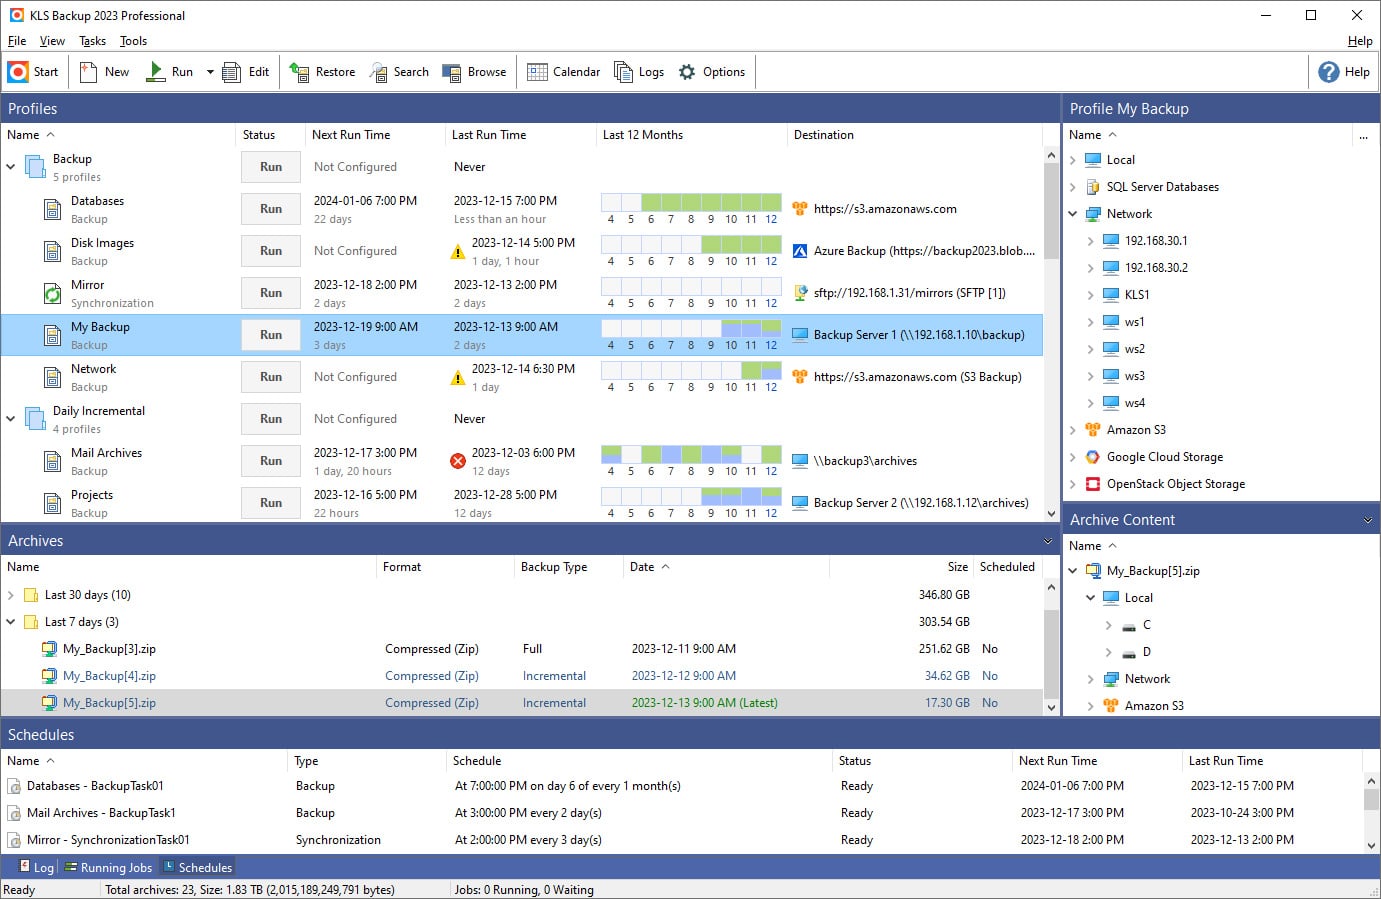Open Help from the toolbar

pos(1345,71)
